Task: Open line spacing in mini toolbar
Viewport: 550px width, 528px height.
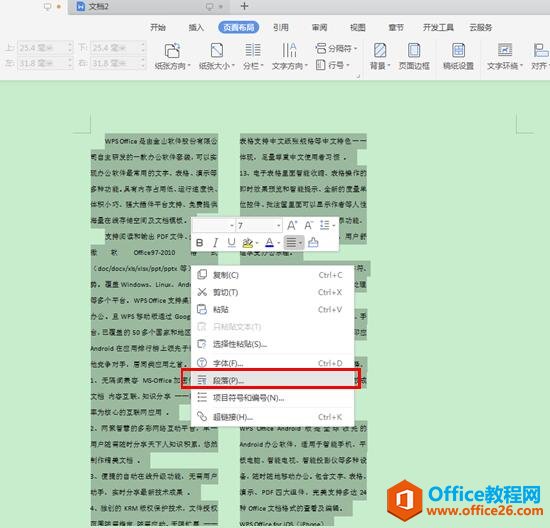Action: [x=327, y=225]
